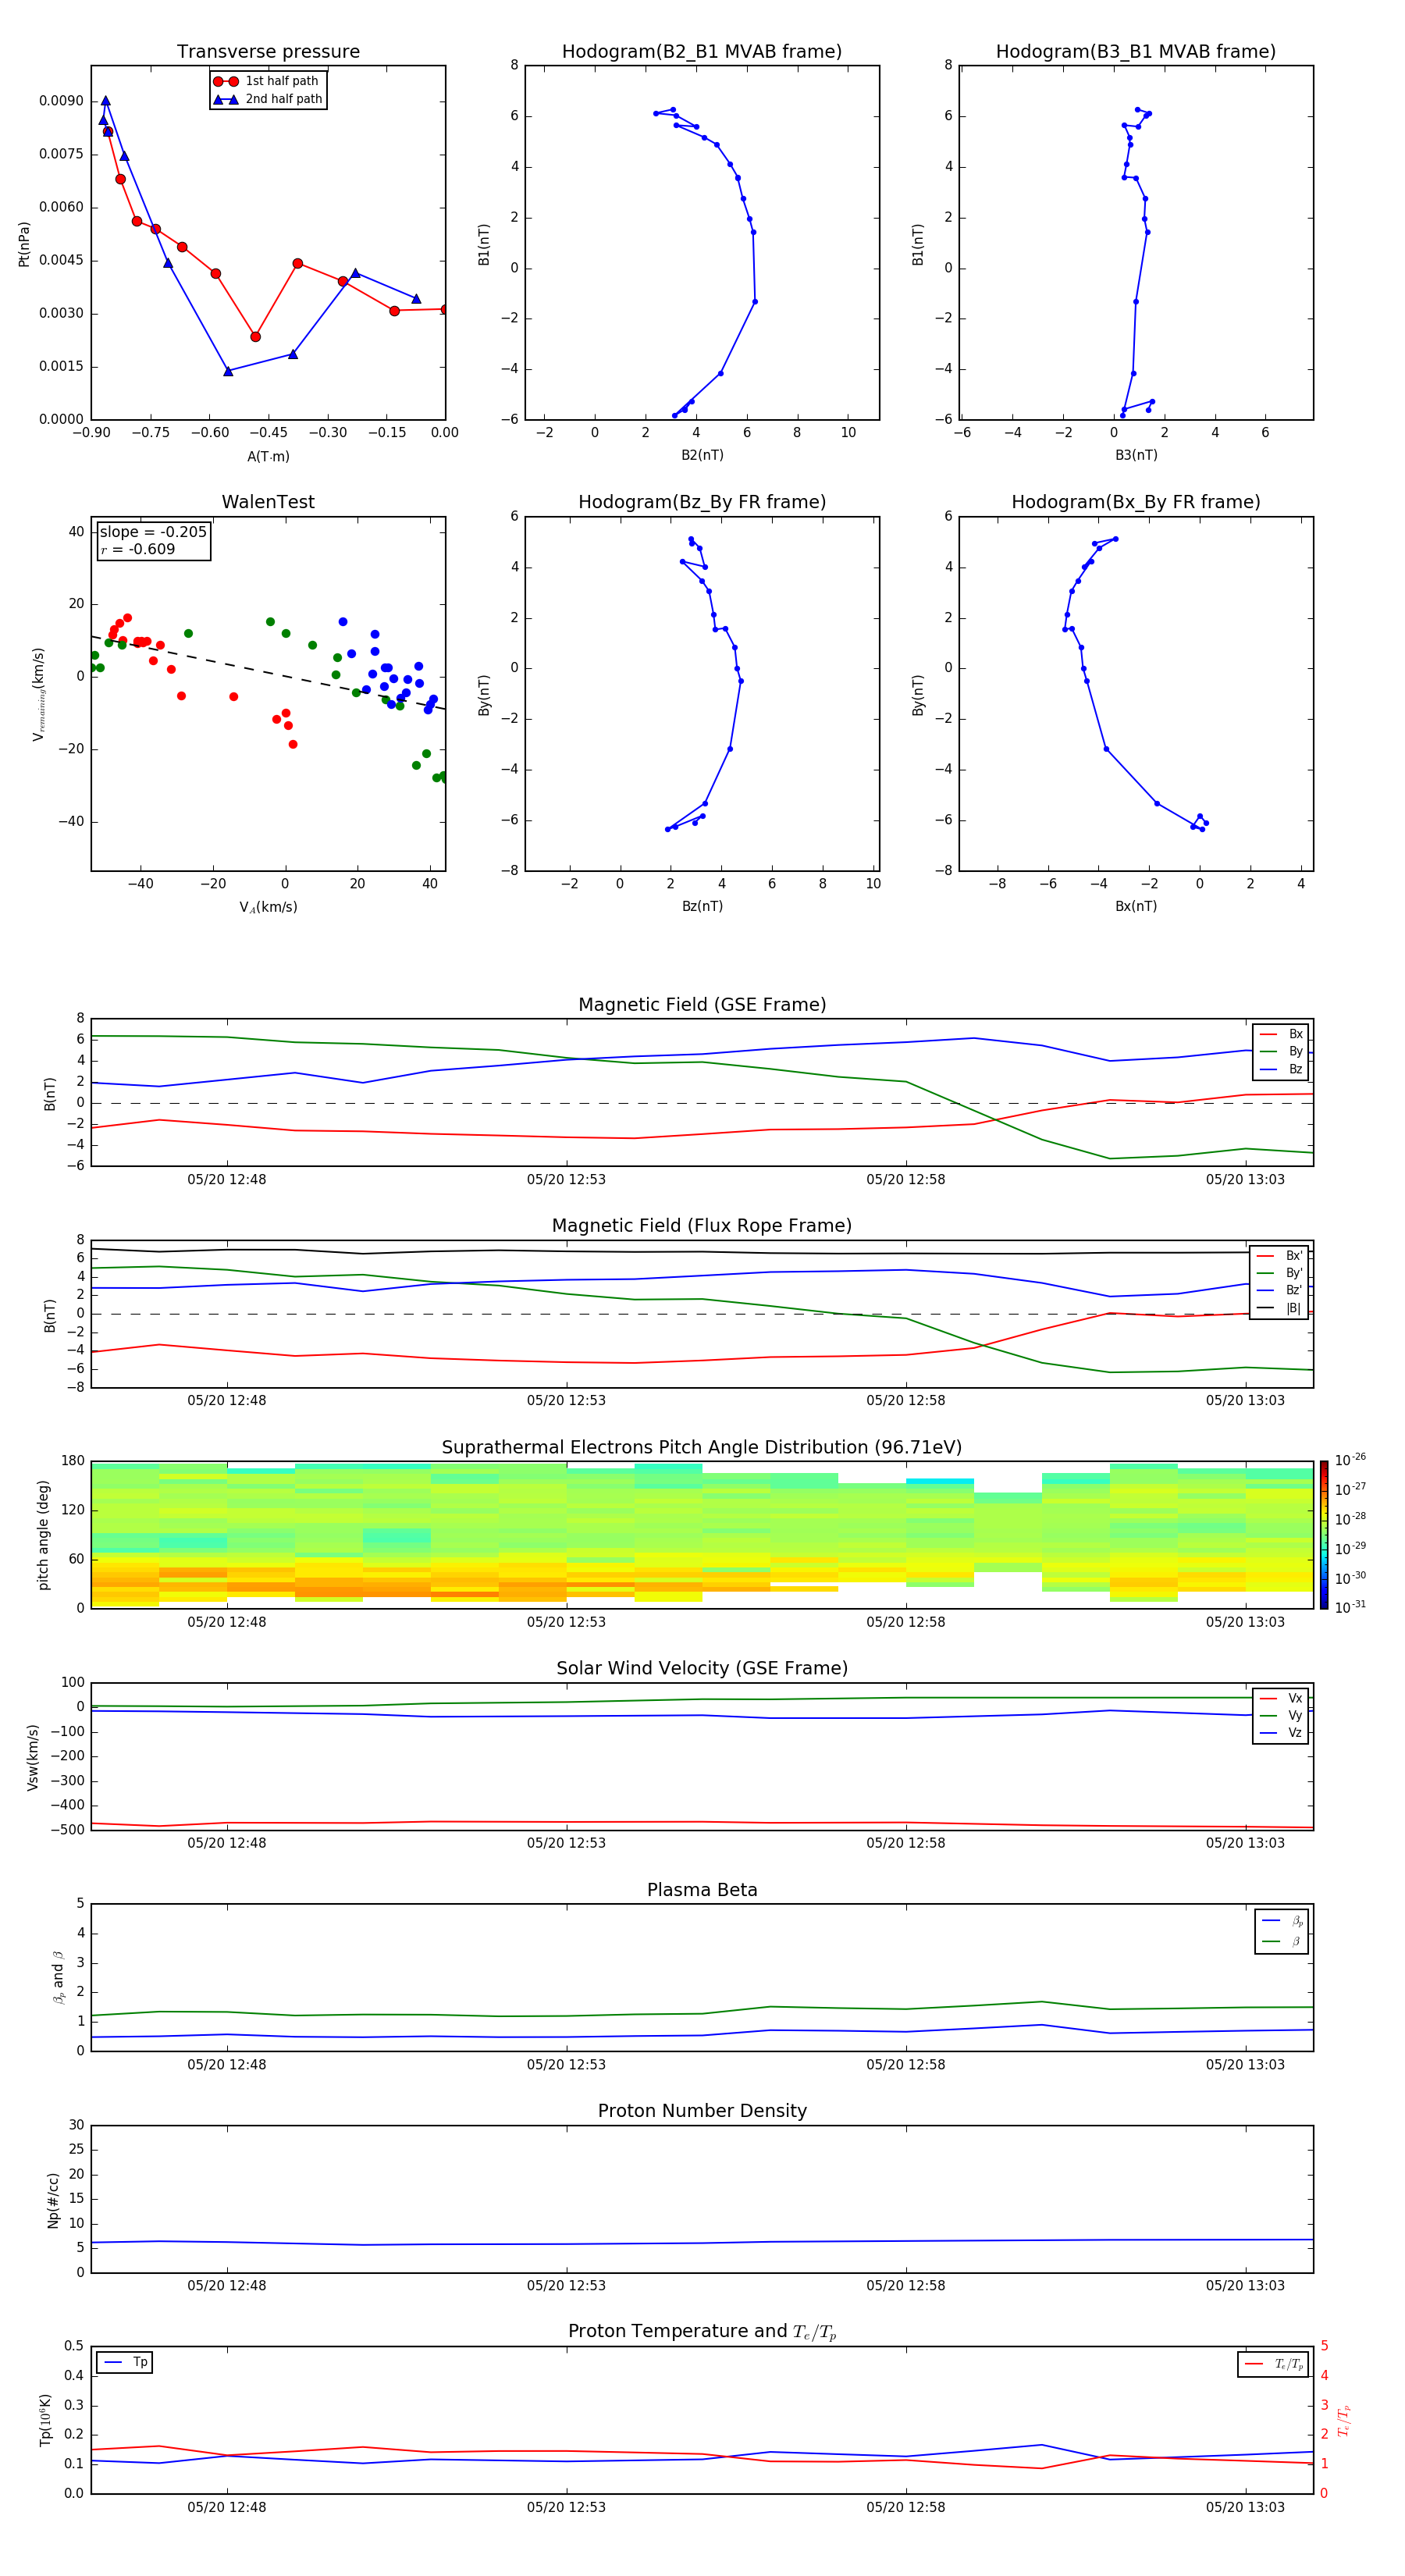Click the 'WalenTest' plot title
The image size is (1405, 2576).
pos(268,502)
